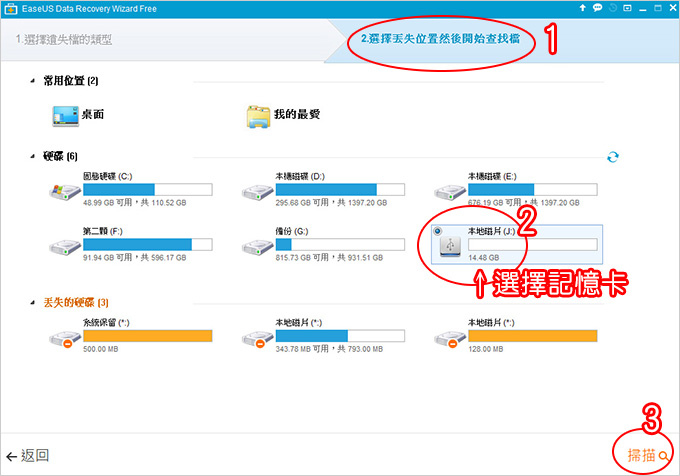Viewport: 680px width, 476px height.
Task: Click the 'EaseUS Data Recovery Wizard Free' title
Action: point(89,9)
